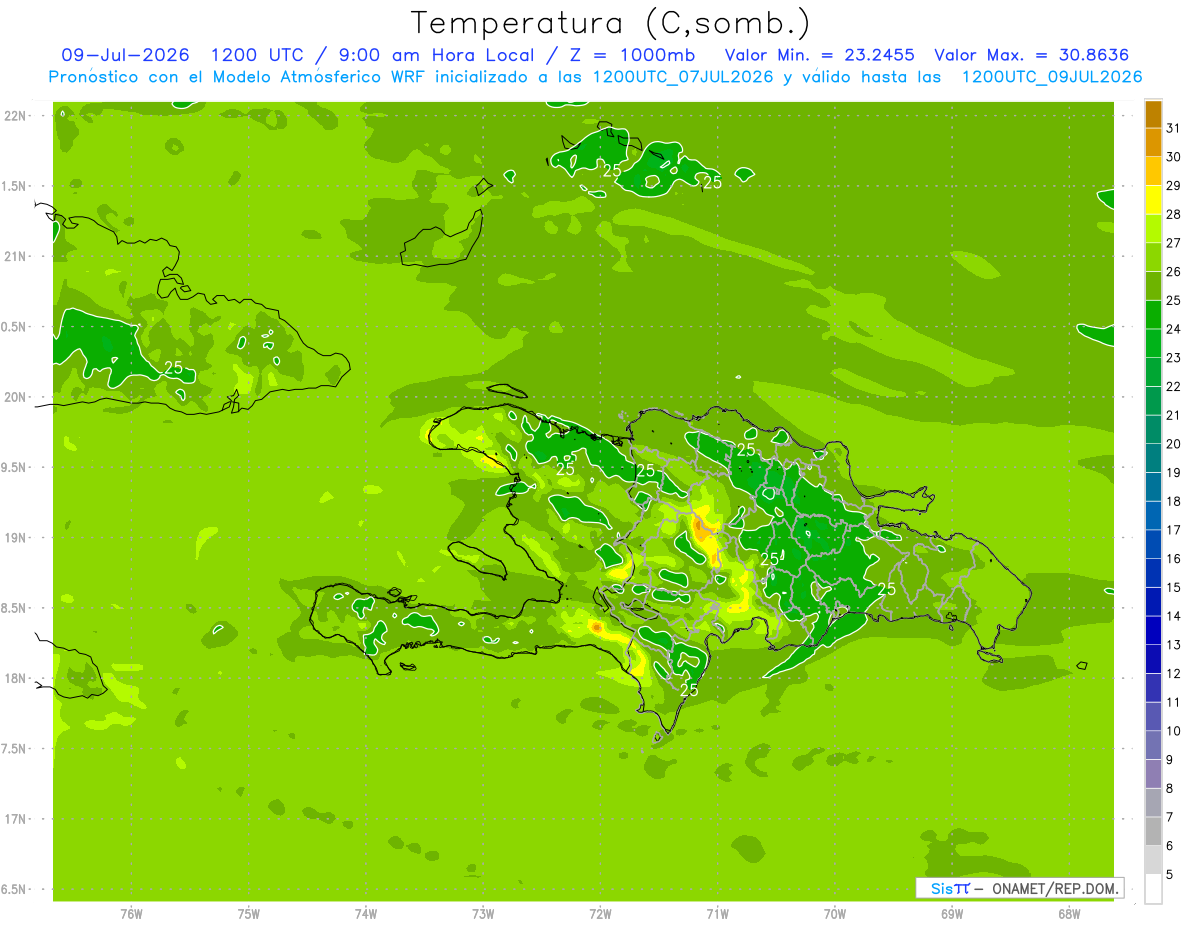Viewport: 1200px width, 927px height.
Task: Click the valid-until time '1200UTC_09JUL2026'
Action: [x=1052, y=76]
